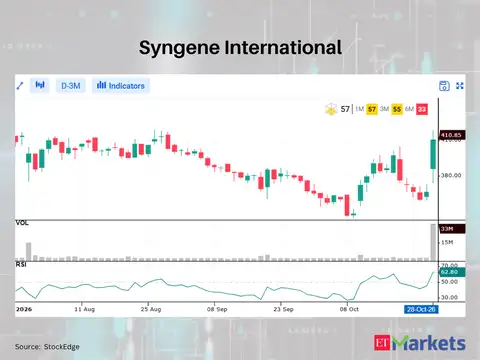Expand chart to fullscreen
Viewport: 480px width, 360px height.
(x=460, y=86)
